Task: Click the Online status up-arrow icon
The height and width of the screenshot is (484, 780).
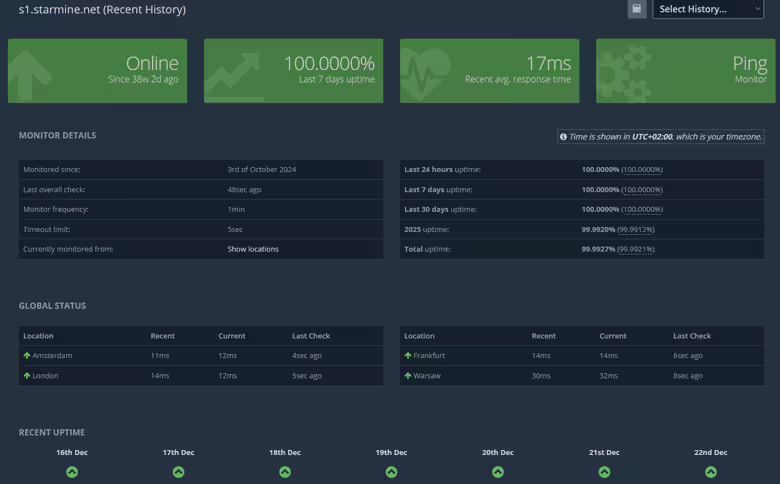Action: [30, 73]
